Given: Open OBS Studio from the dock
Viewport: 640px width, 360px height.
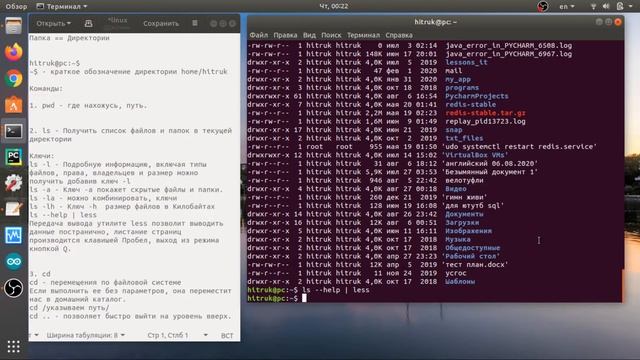Looking at the screenshot, I should (x=13, y=288).
